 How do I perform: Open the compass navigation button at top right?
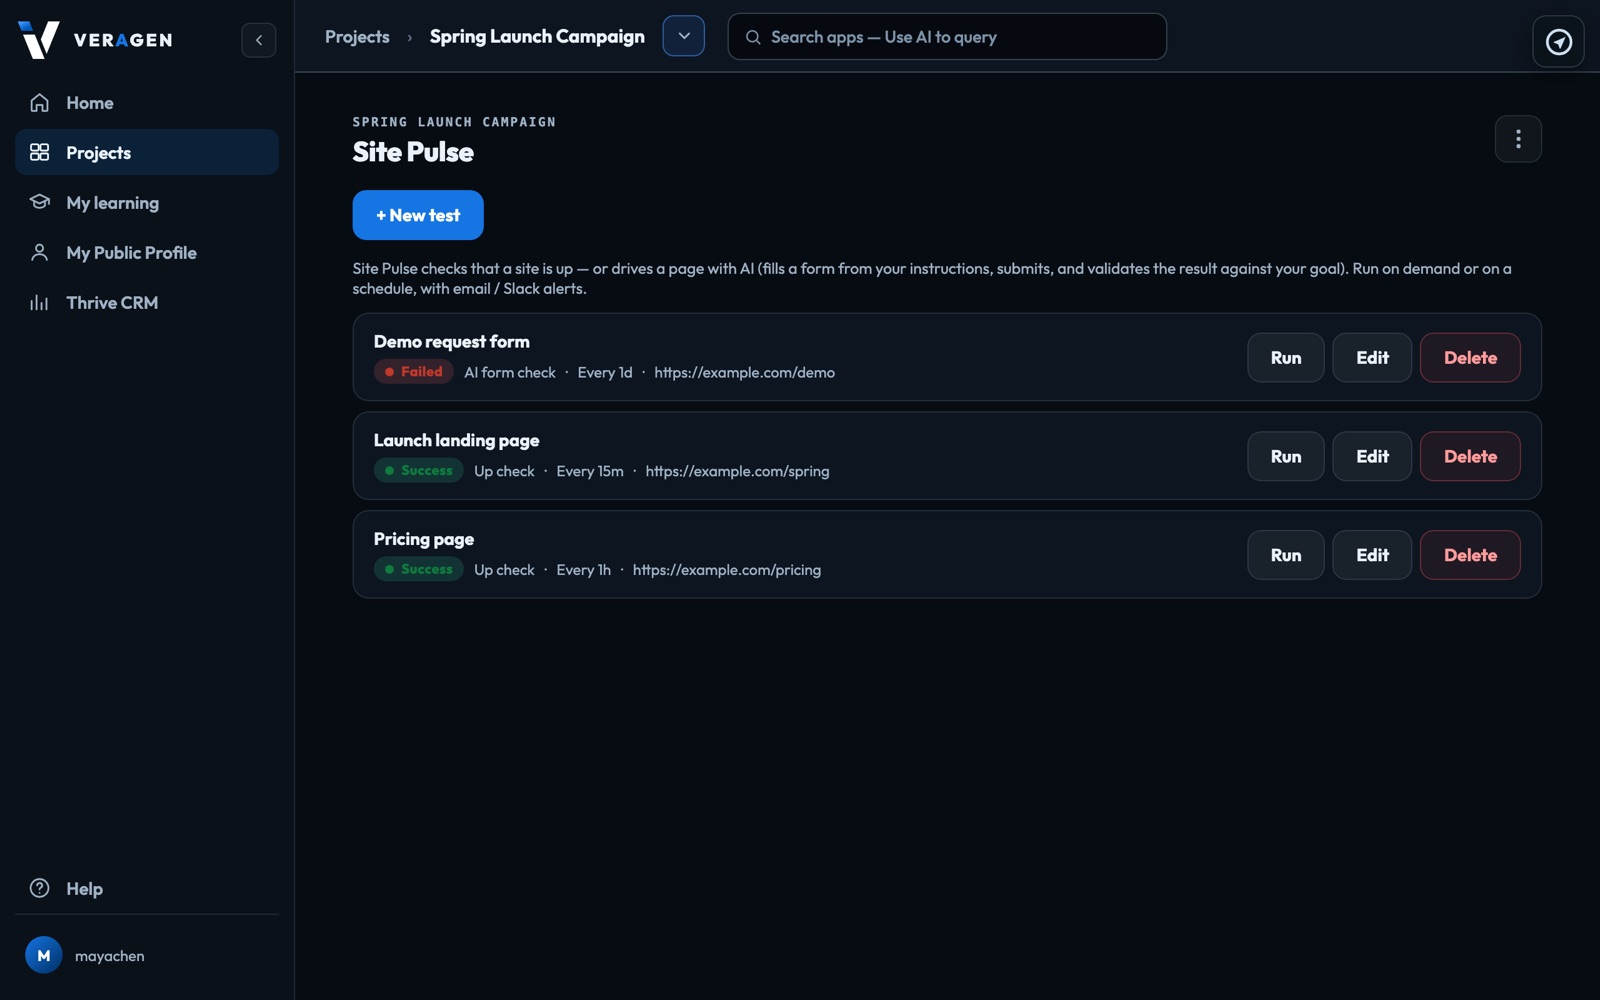[1558, 42]
